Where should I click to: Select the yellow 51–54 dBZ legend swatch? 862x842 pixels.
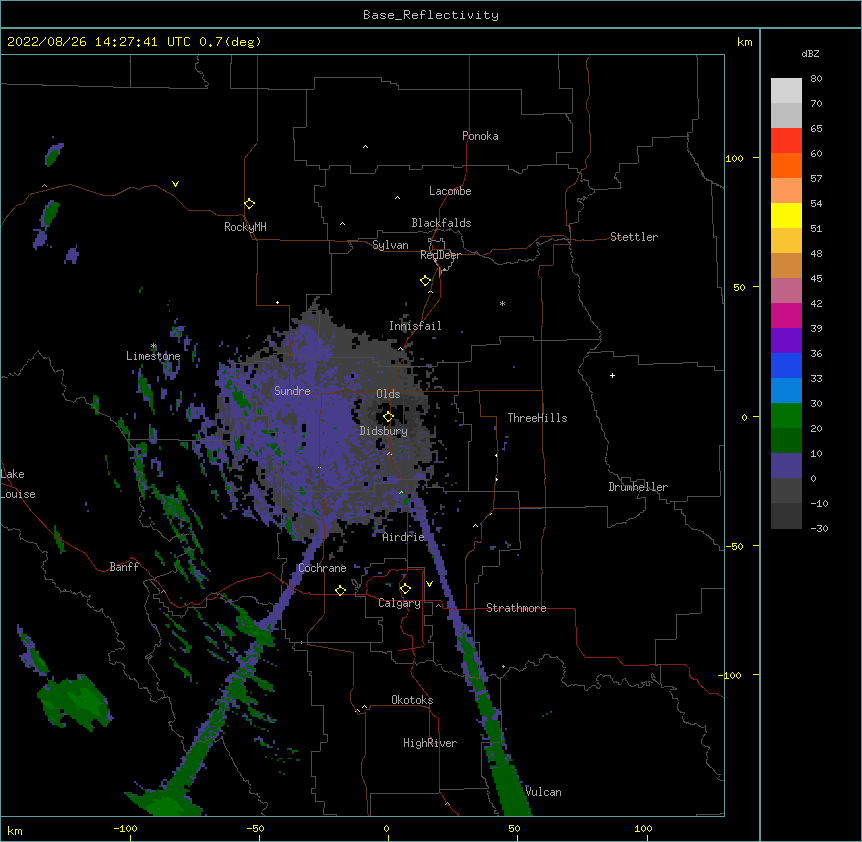[786, 215]
